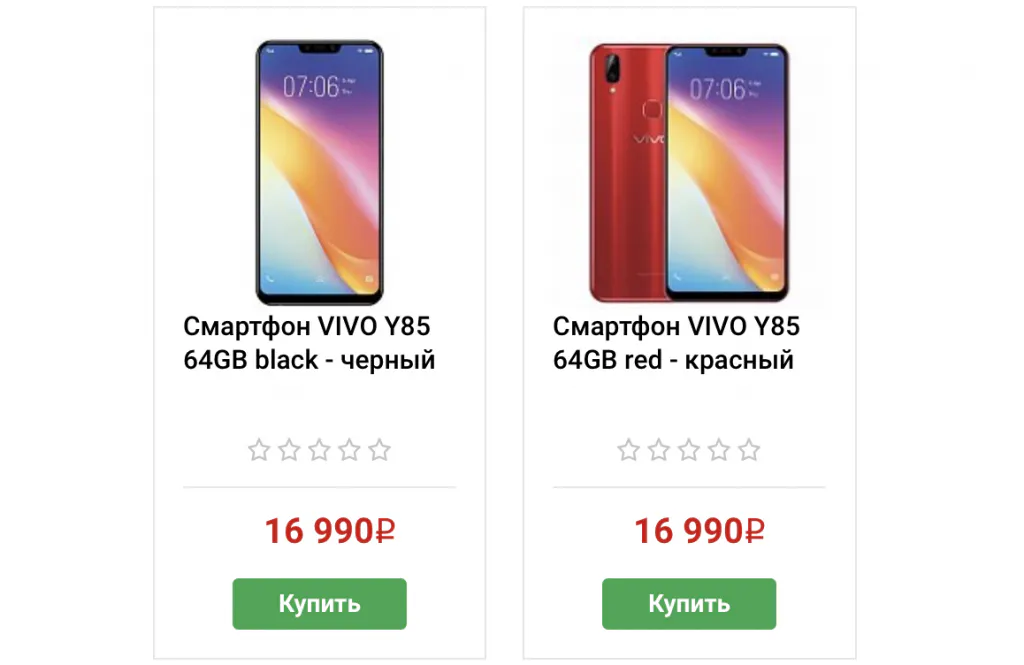Screen dimensions: 1024x665
Task: Click Купить for the black VIVO Y85
Action: coord(319,604)
